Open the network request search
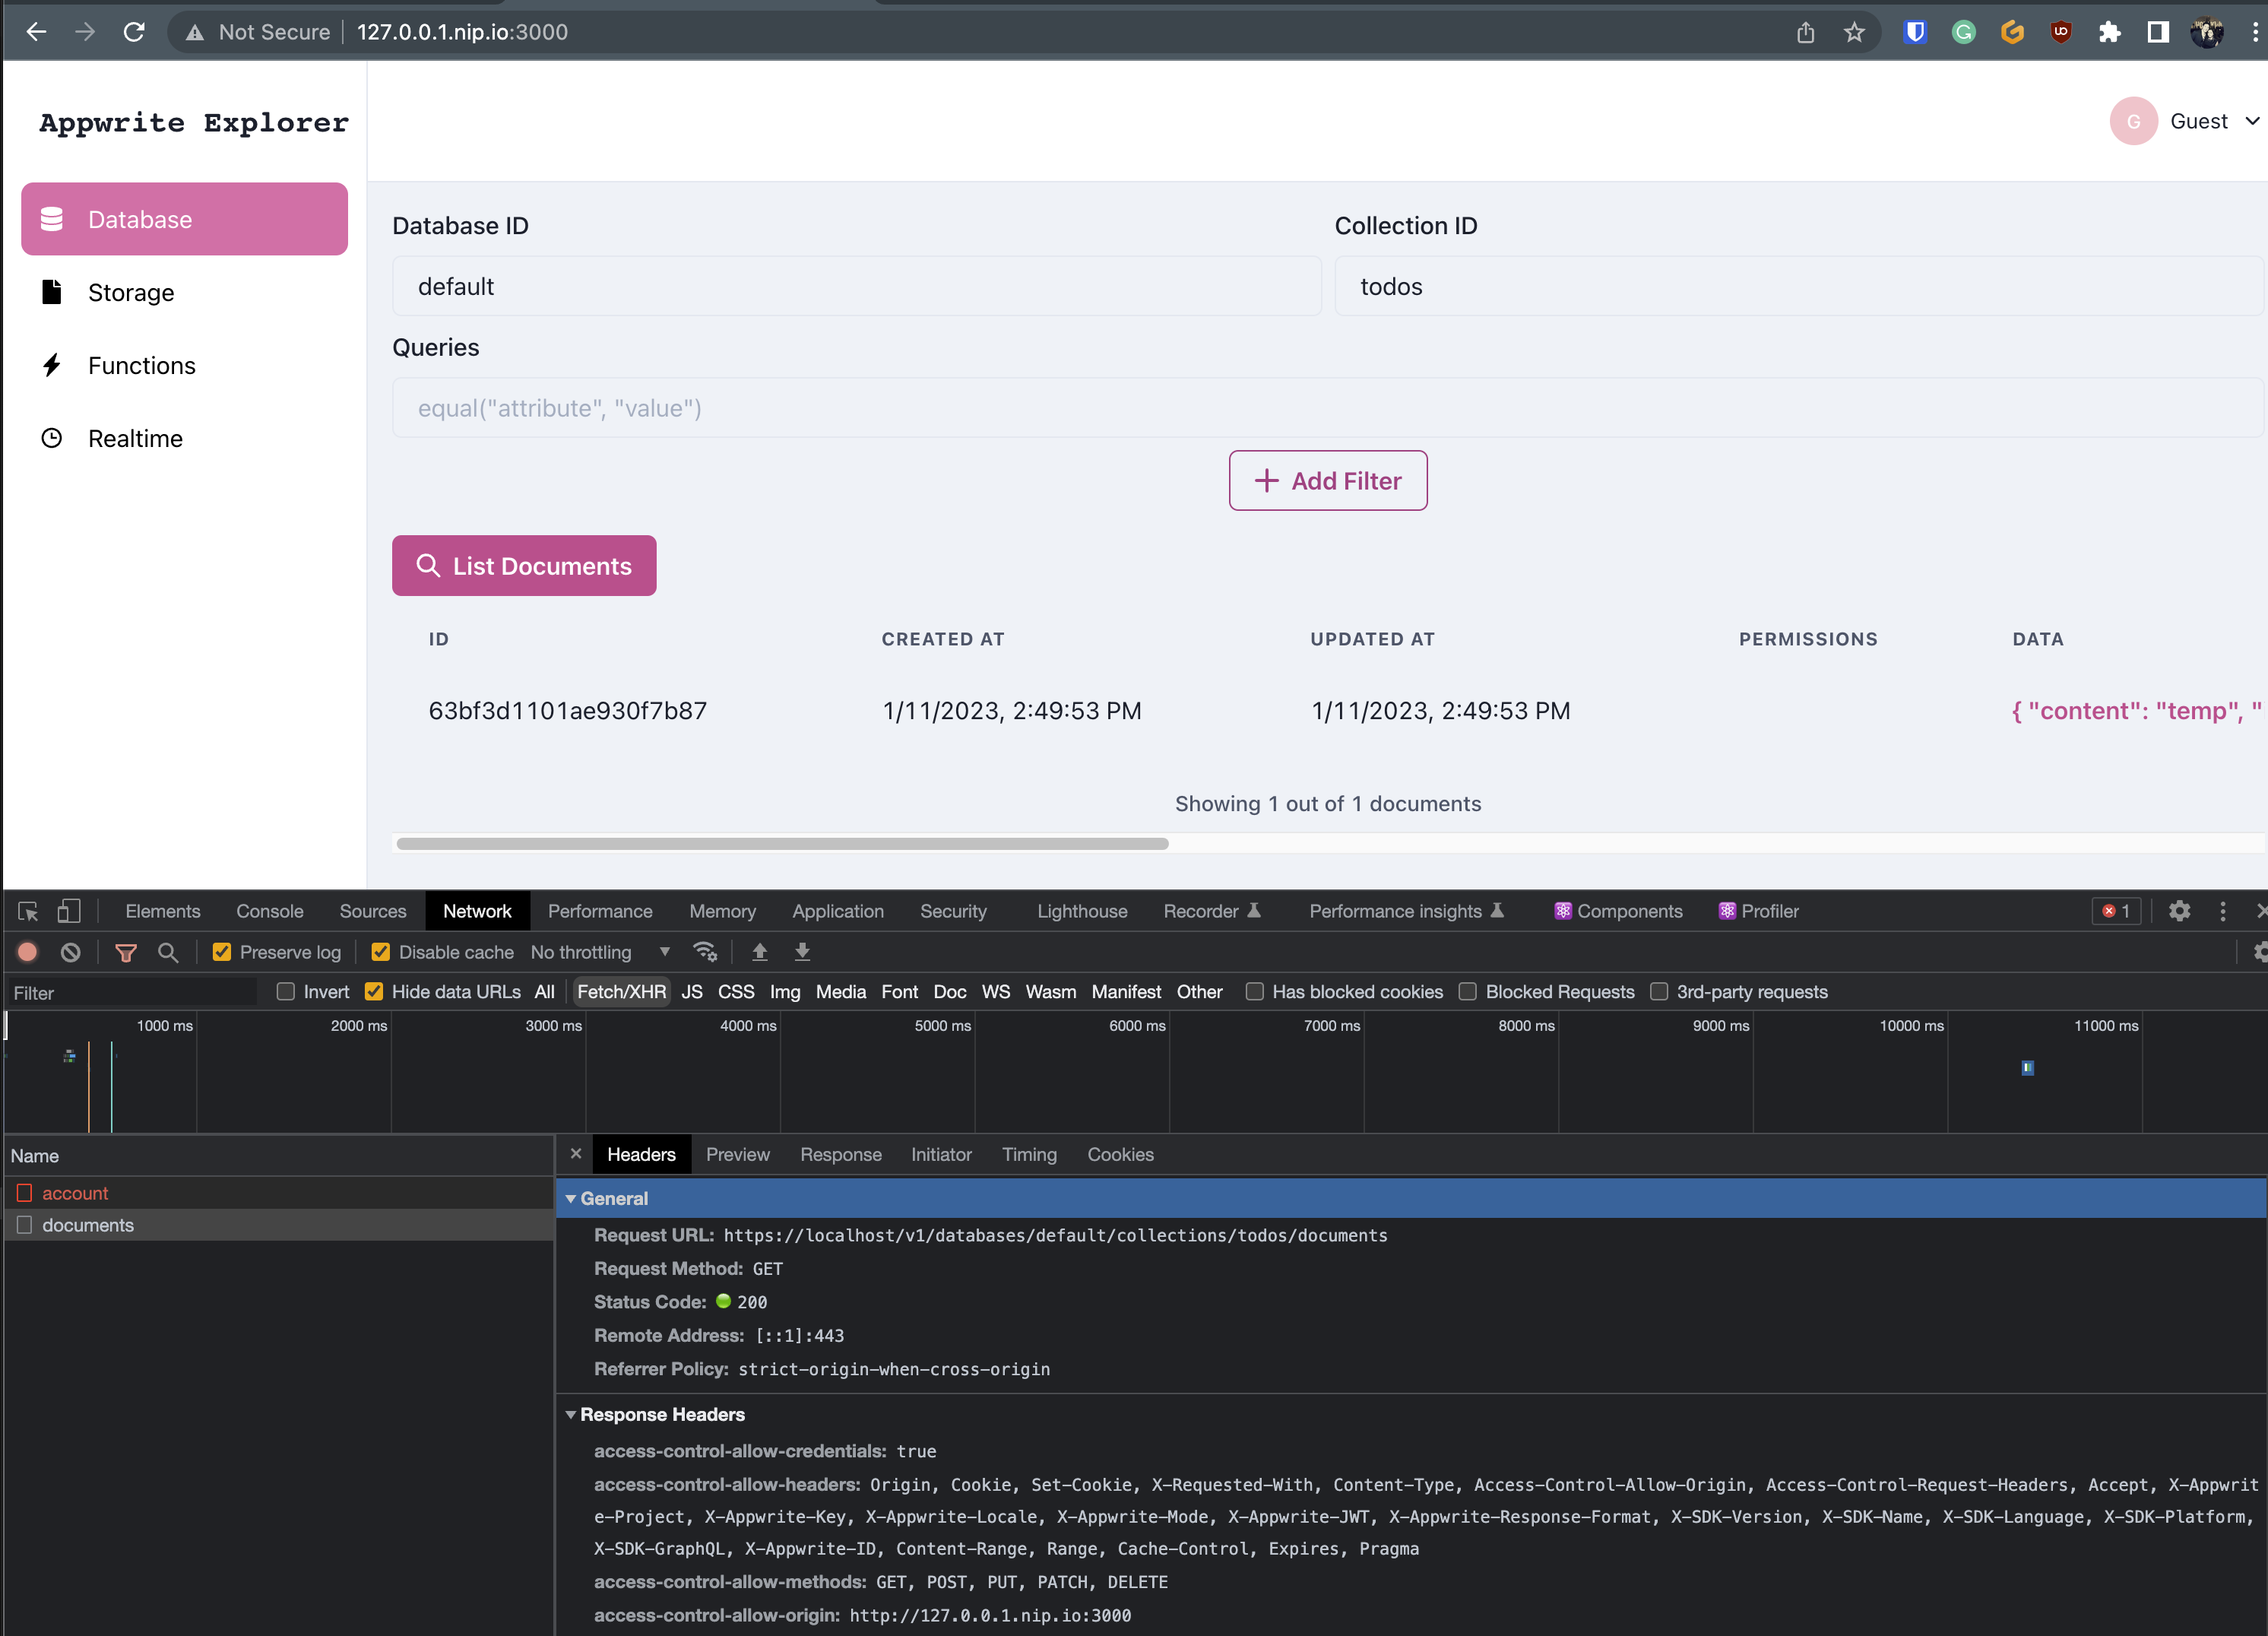Viewport: 2268px width, 1636px height. [x=168, y=952]
